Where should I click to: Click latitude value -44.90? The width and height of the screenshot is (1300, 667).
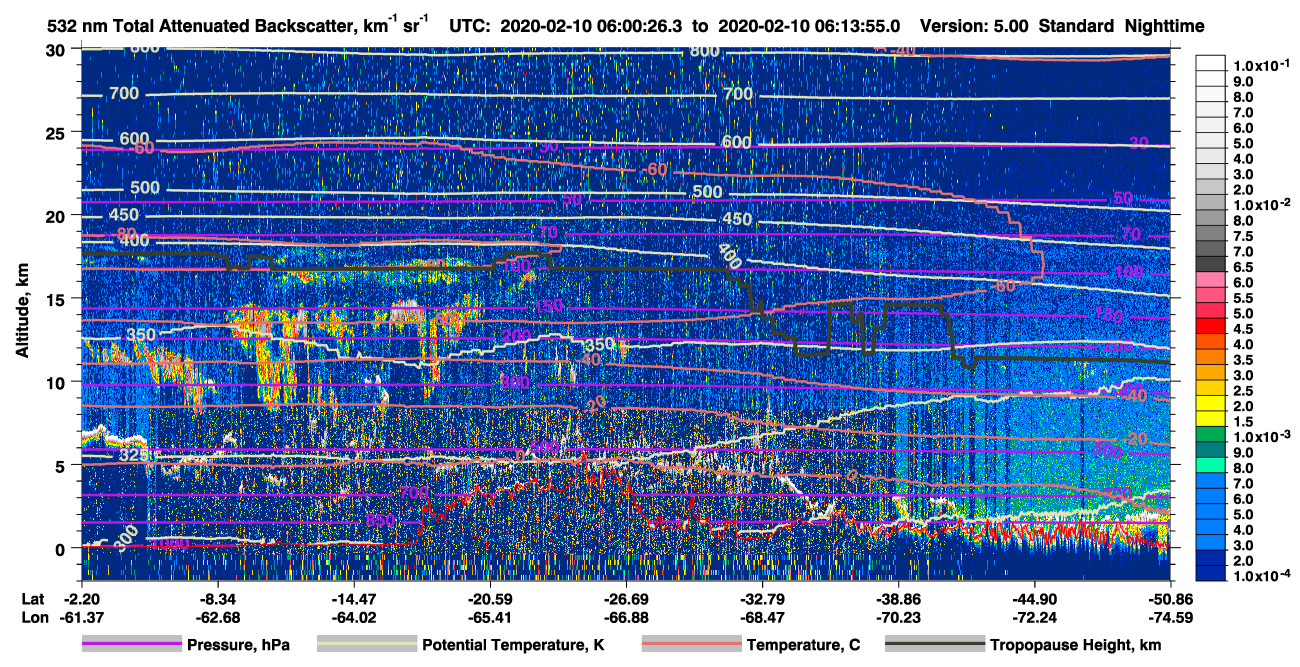[x=1034, y=599]
